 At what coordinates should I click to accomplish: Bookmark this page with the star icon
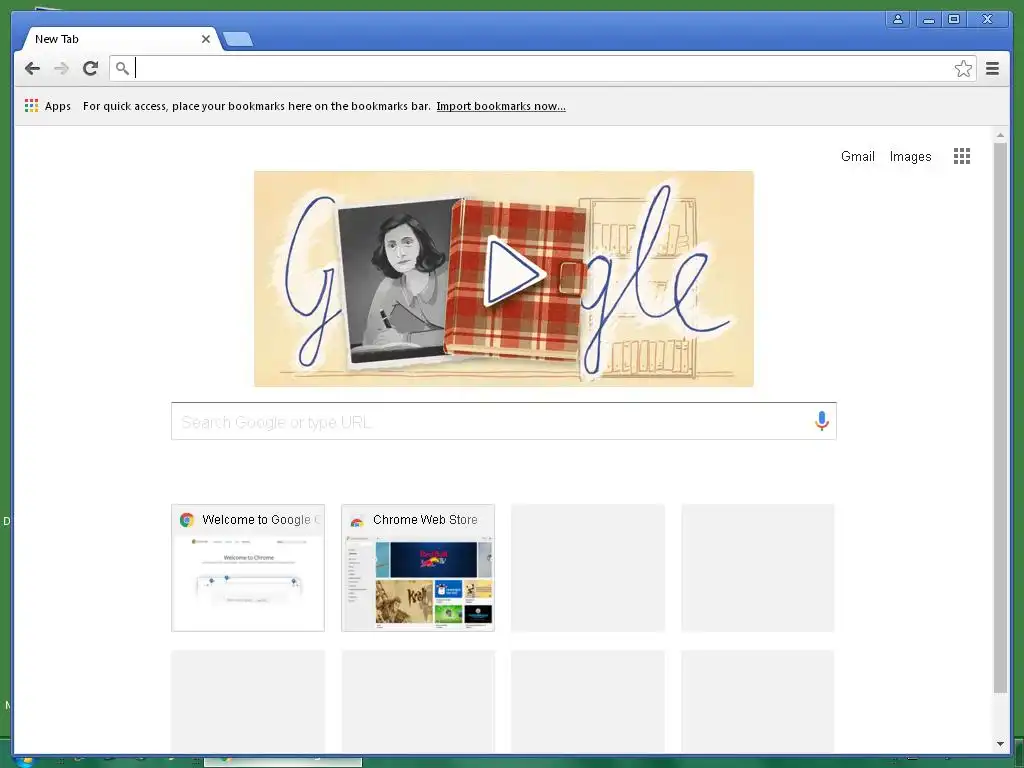[x=963, y=69]
